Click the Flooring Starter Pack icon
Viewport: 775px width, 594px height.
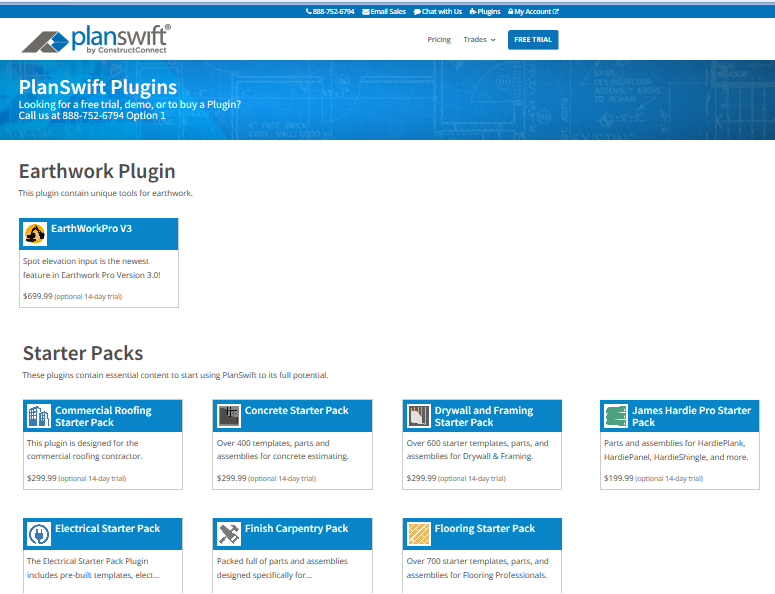click(x=419, y=534)
